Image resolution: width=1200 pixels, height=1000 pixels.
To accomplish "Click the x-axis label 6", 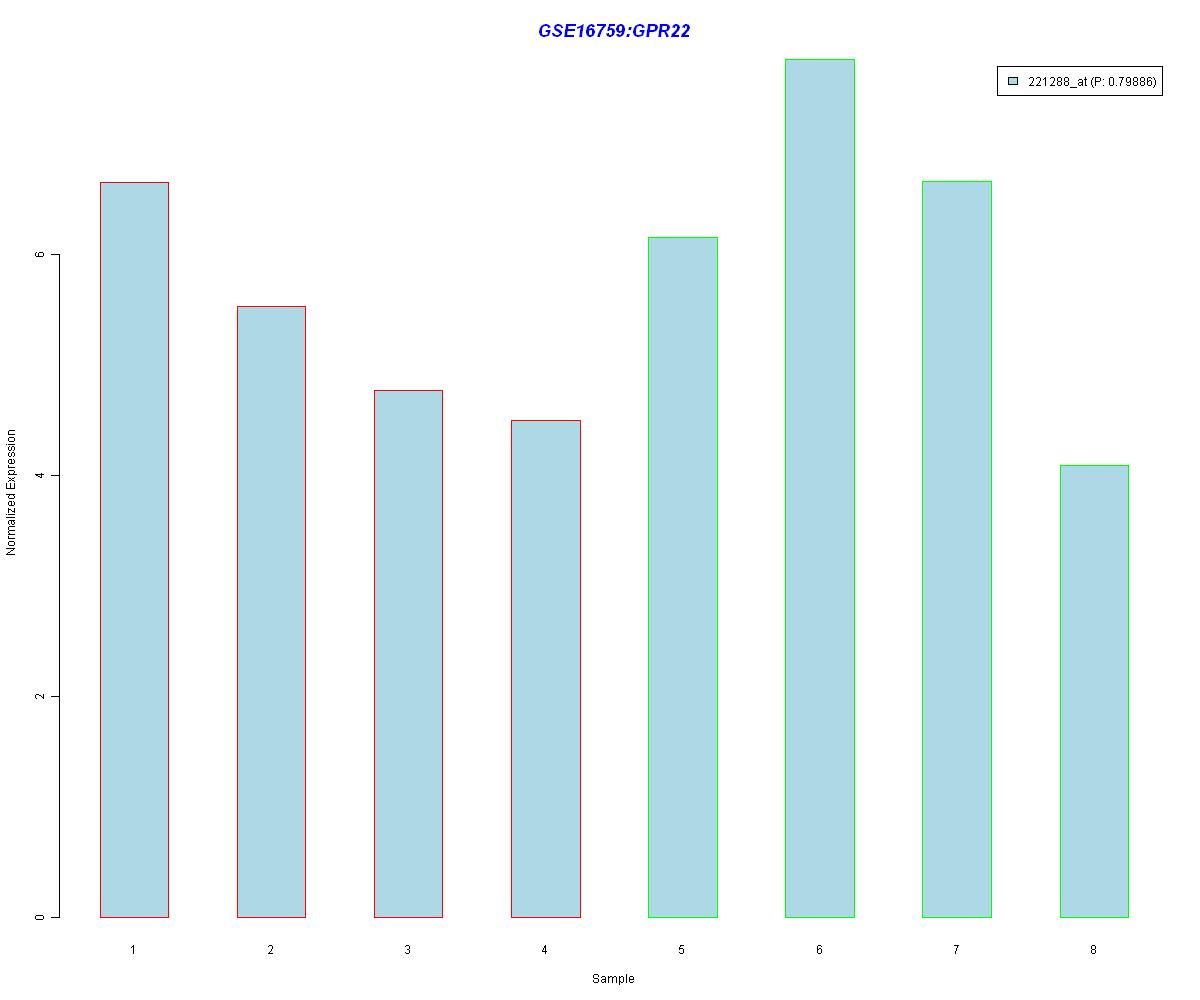I will (819, 950).
